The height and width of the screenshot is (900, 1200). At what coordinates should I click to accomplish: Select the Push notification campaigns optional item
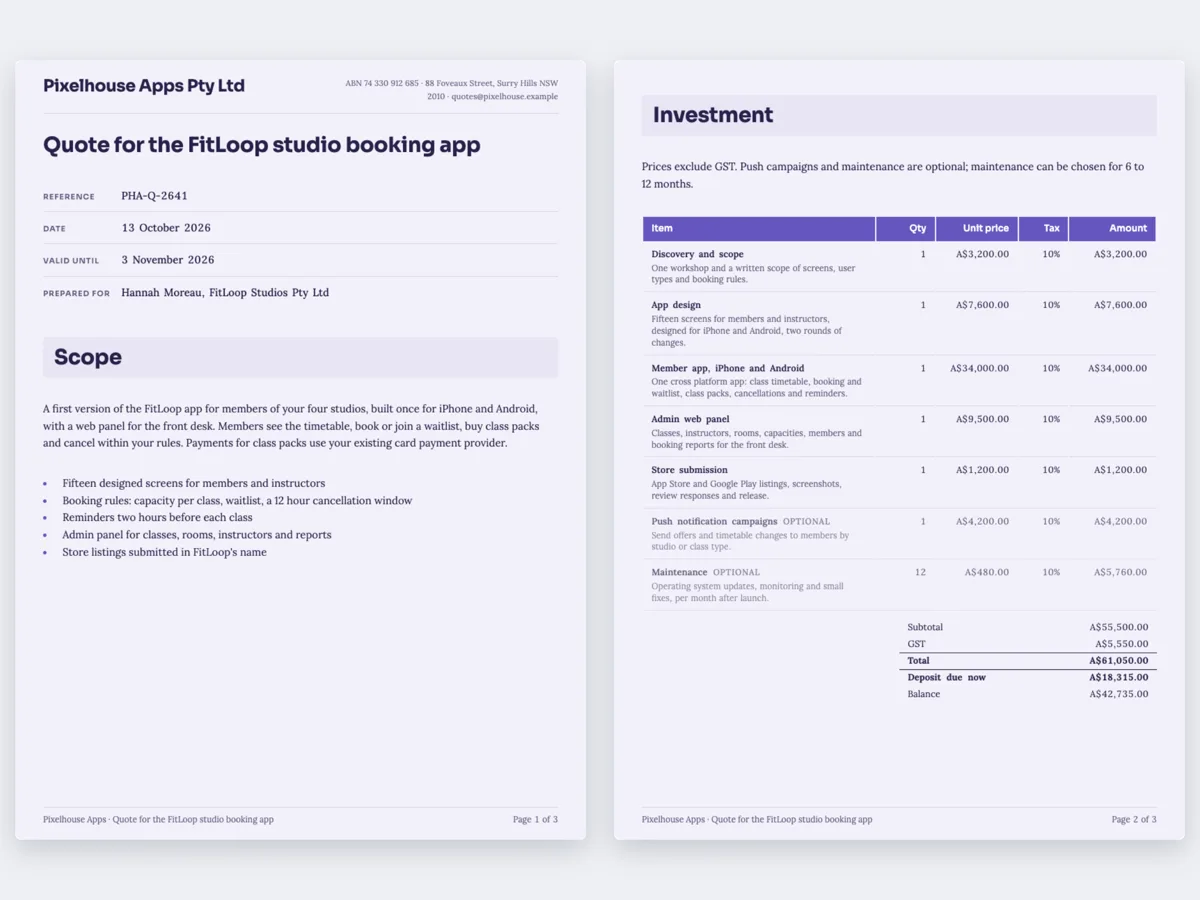[740, 521]
